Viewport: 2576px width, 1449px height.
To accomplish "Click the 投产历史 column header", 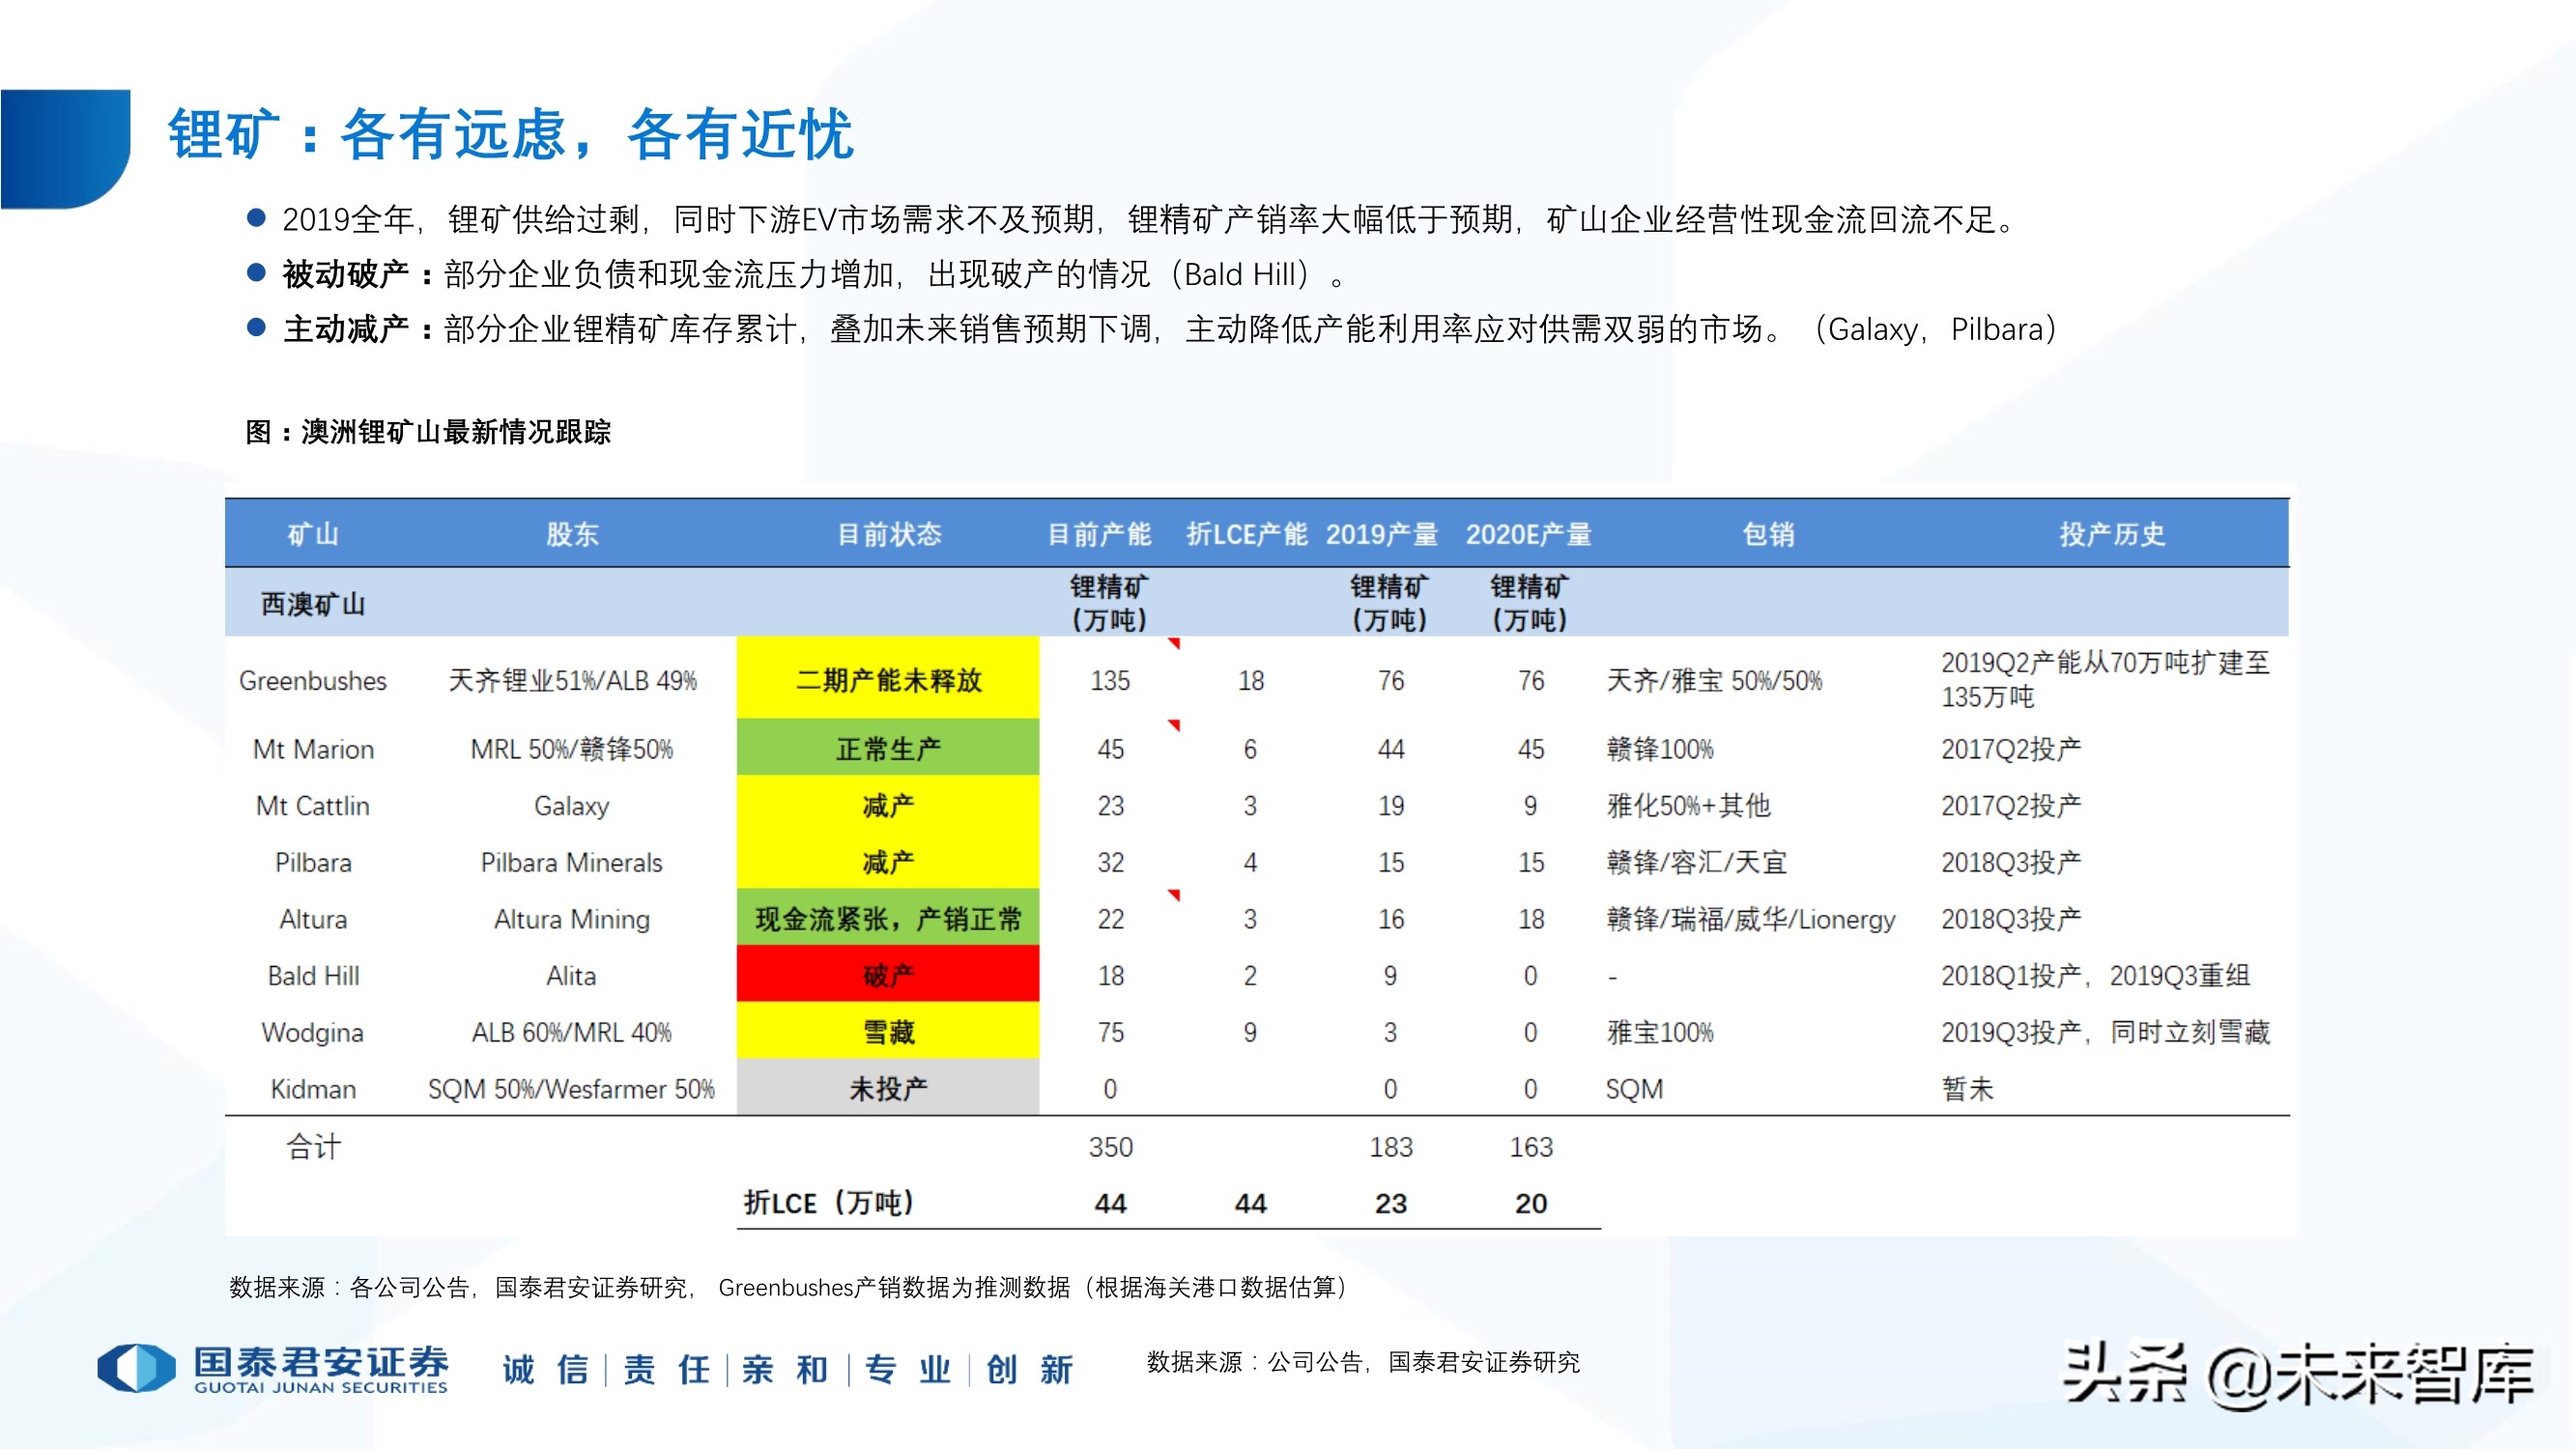I will [2112, 534].
